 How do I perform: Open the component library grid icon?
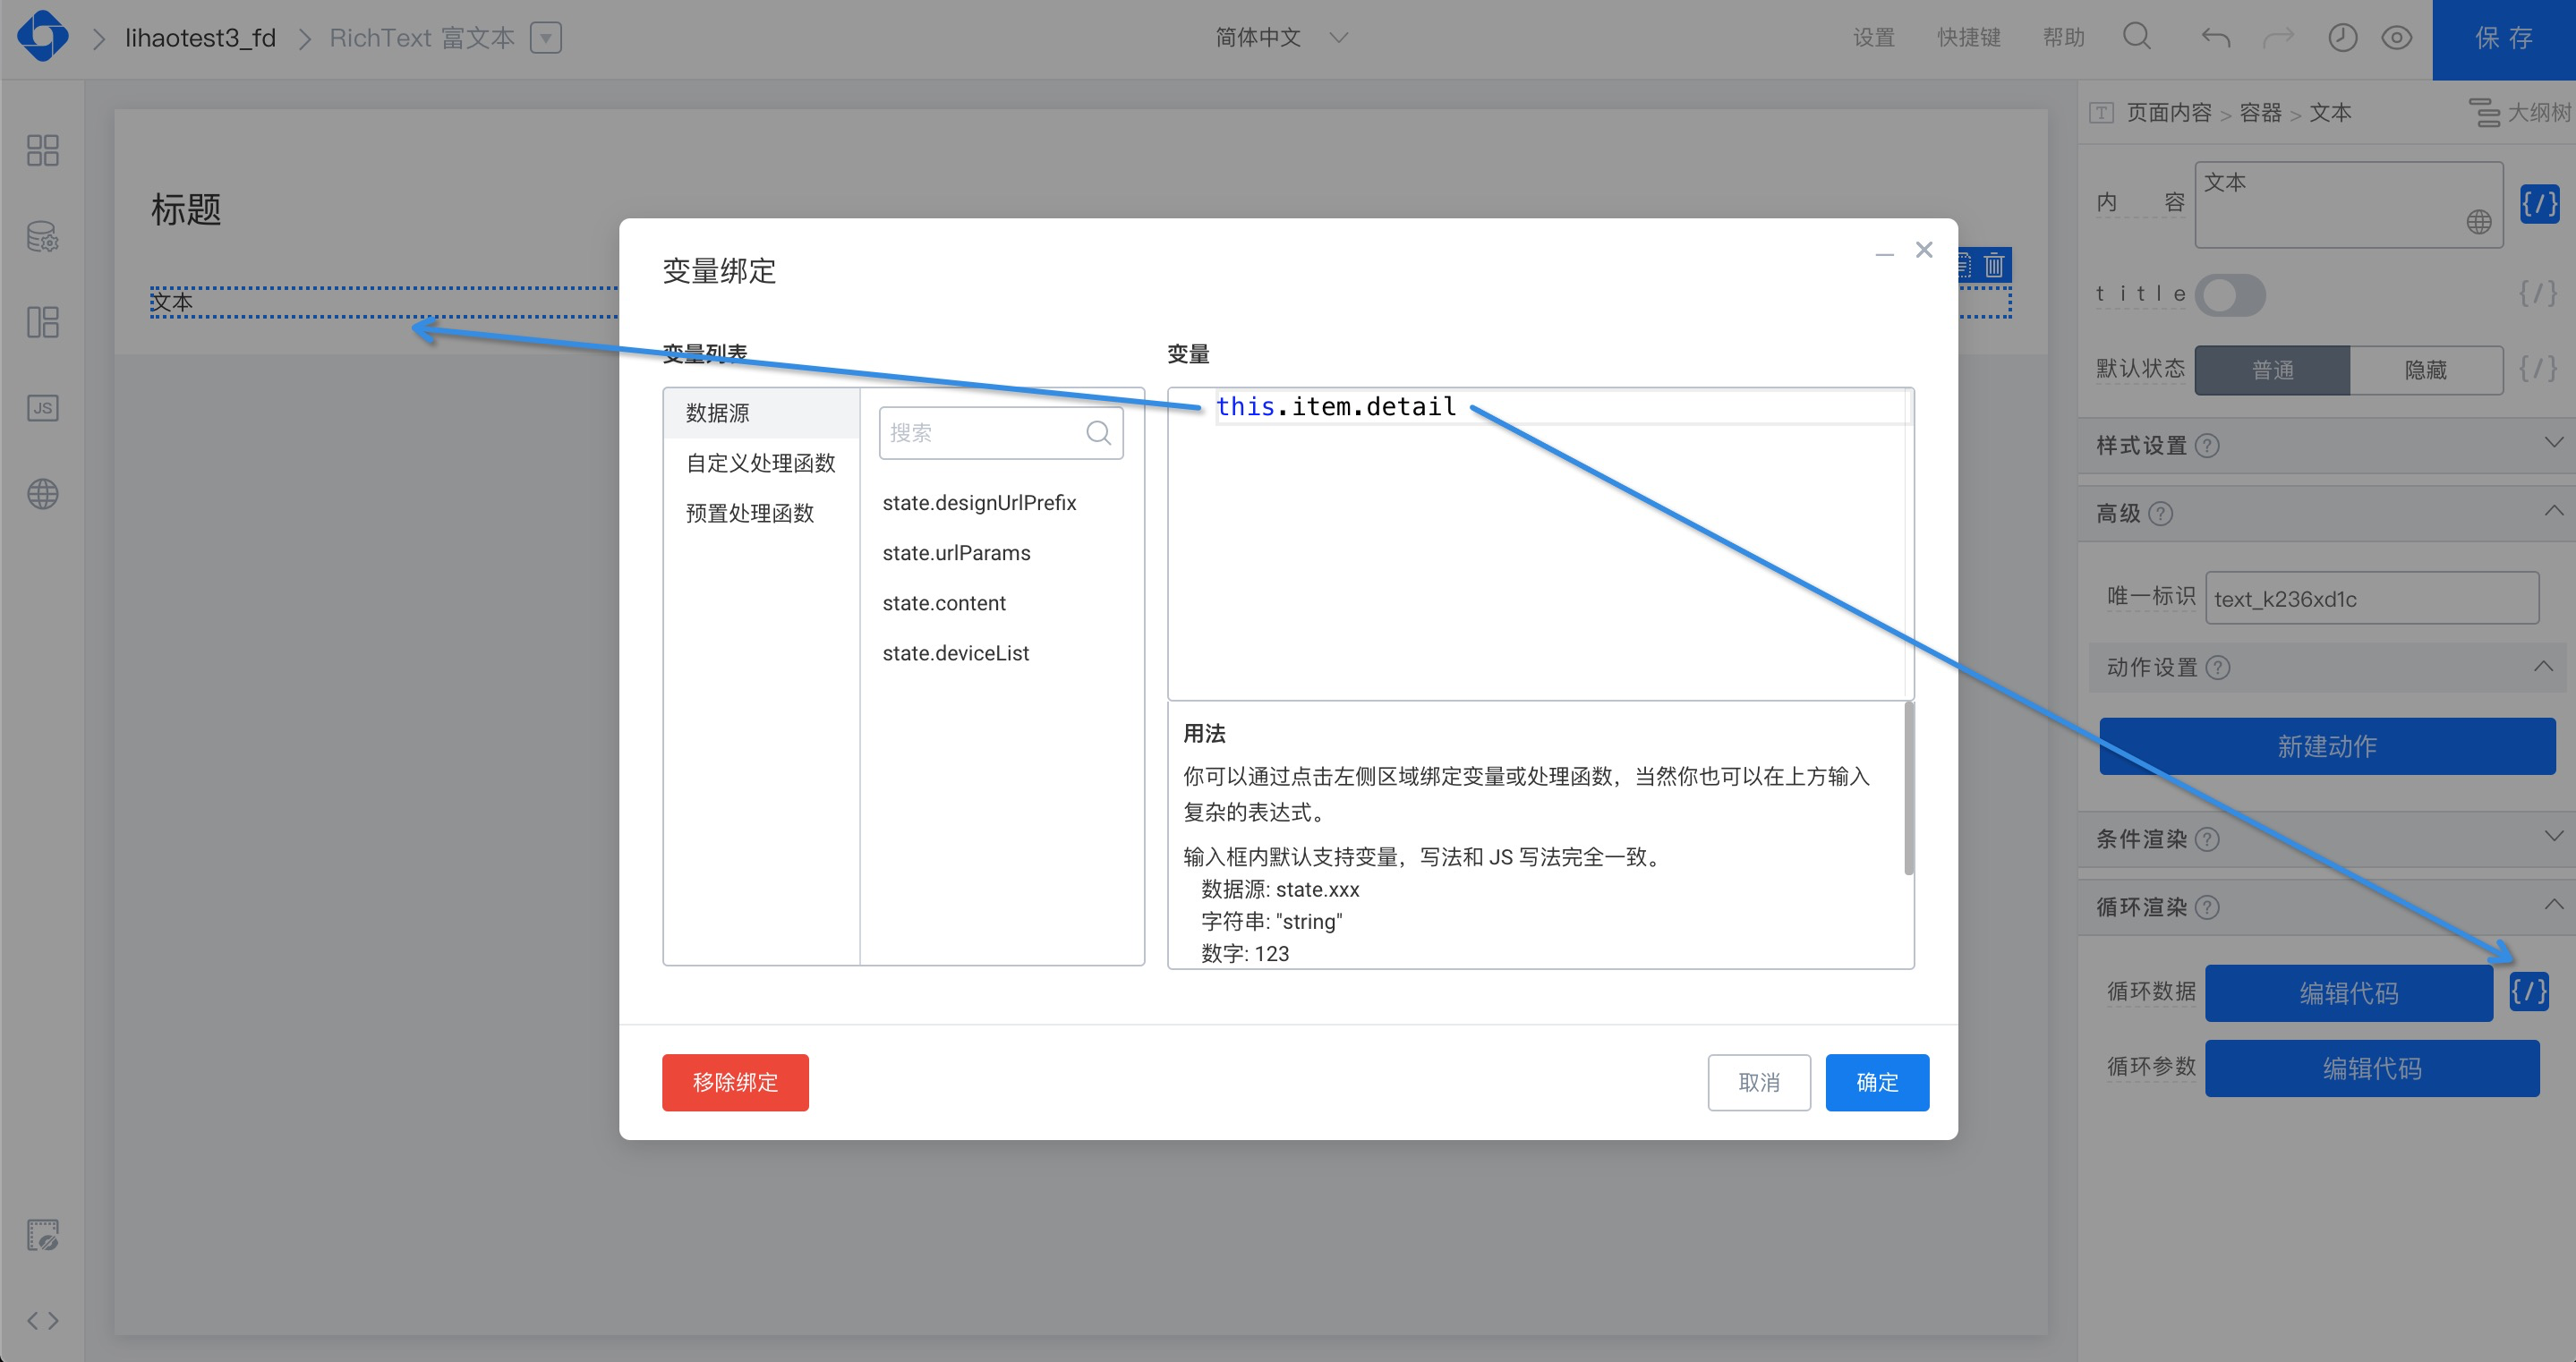(42, 150)
